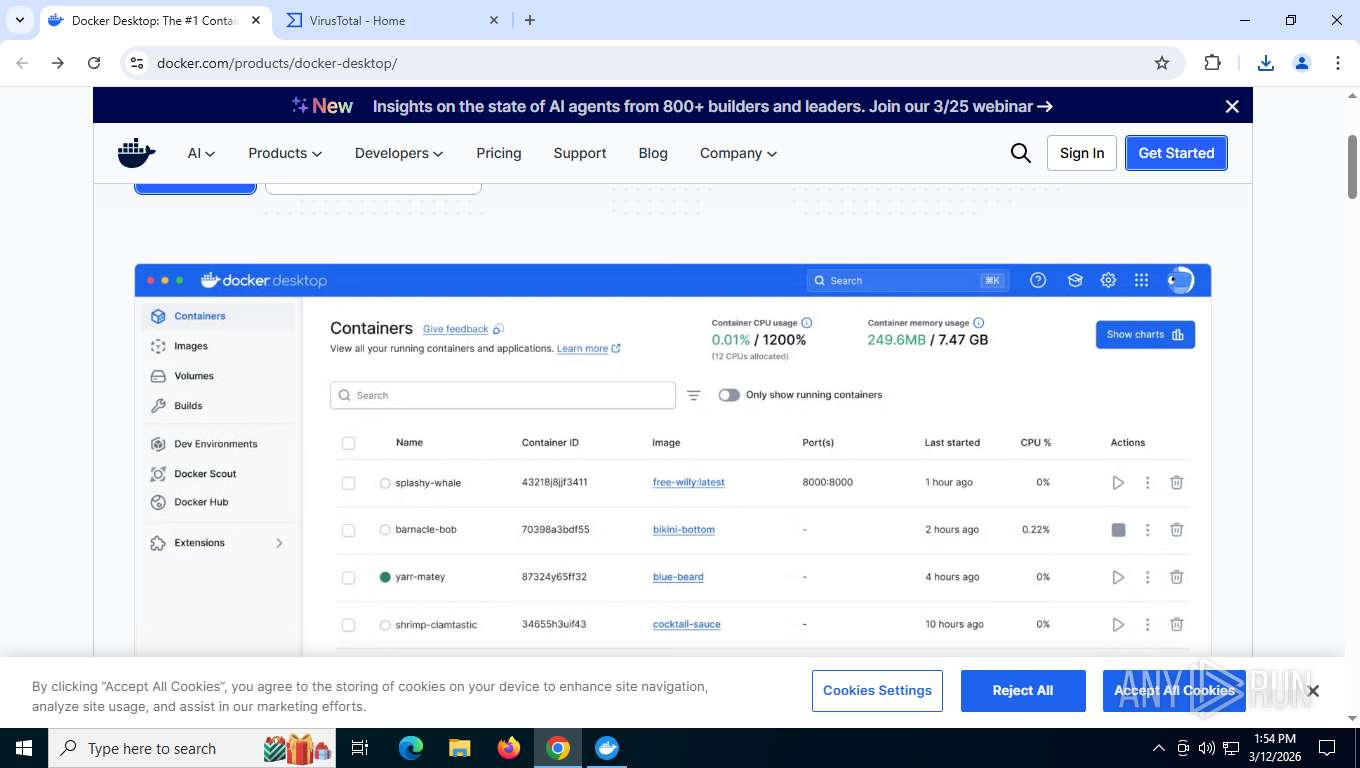Expand the AI menu

coord(201,153)
